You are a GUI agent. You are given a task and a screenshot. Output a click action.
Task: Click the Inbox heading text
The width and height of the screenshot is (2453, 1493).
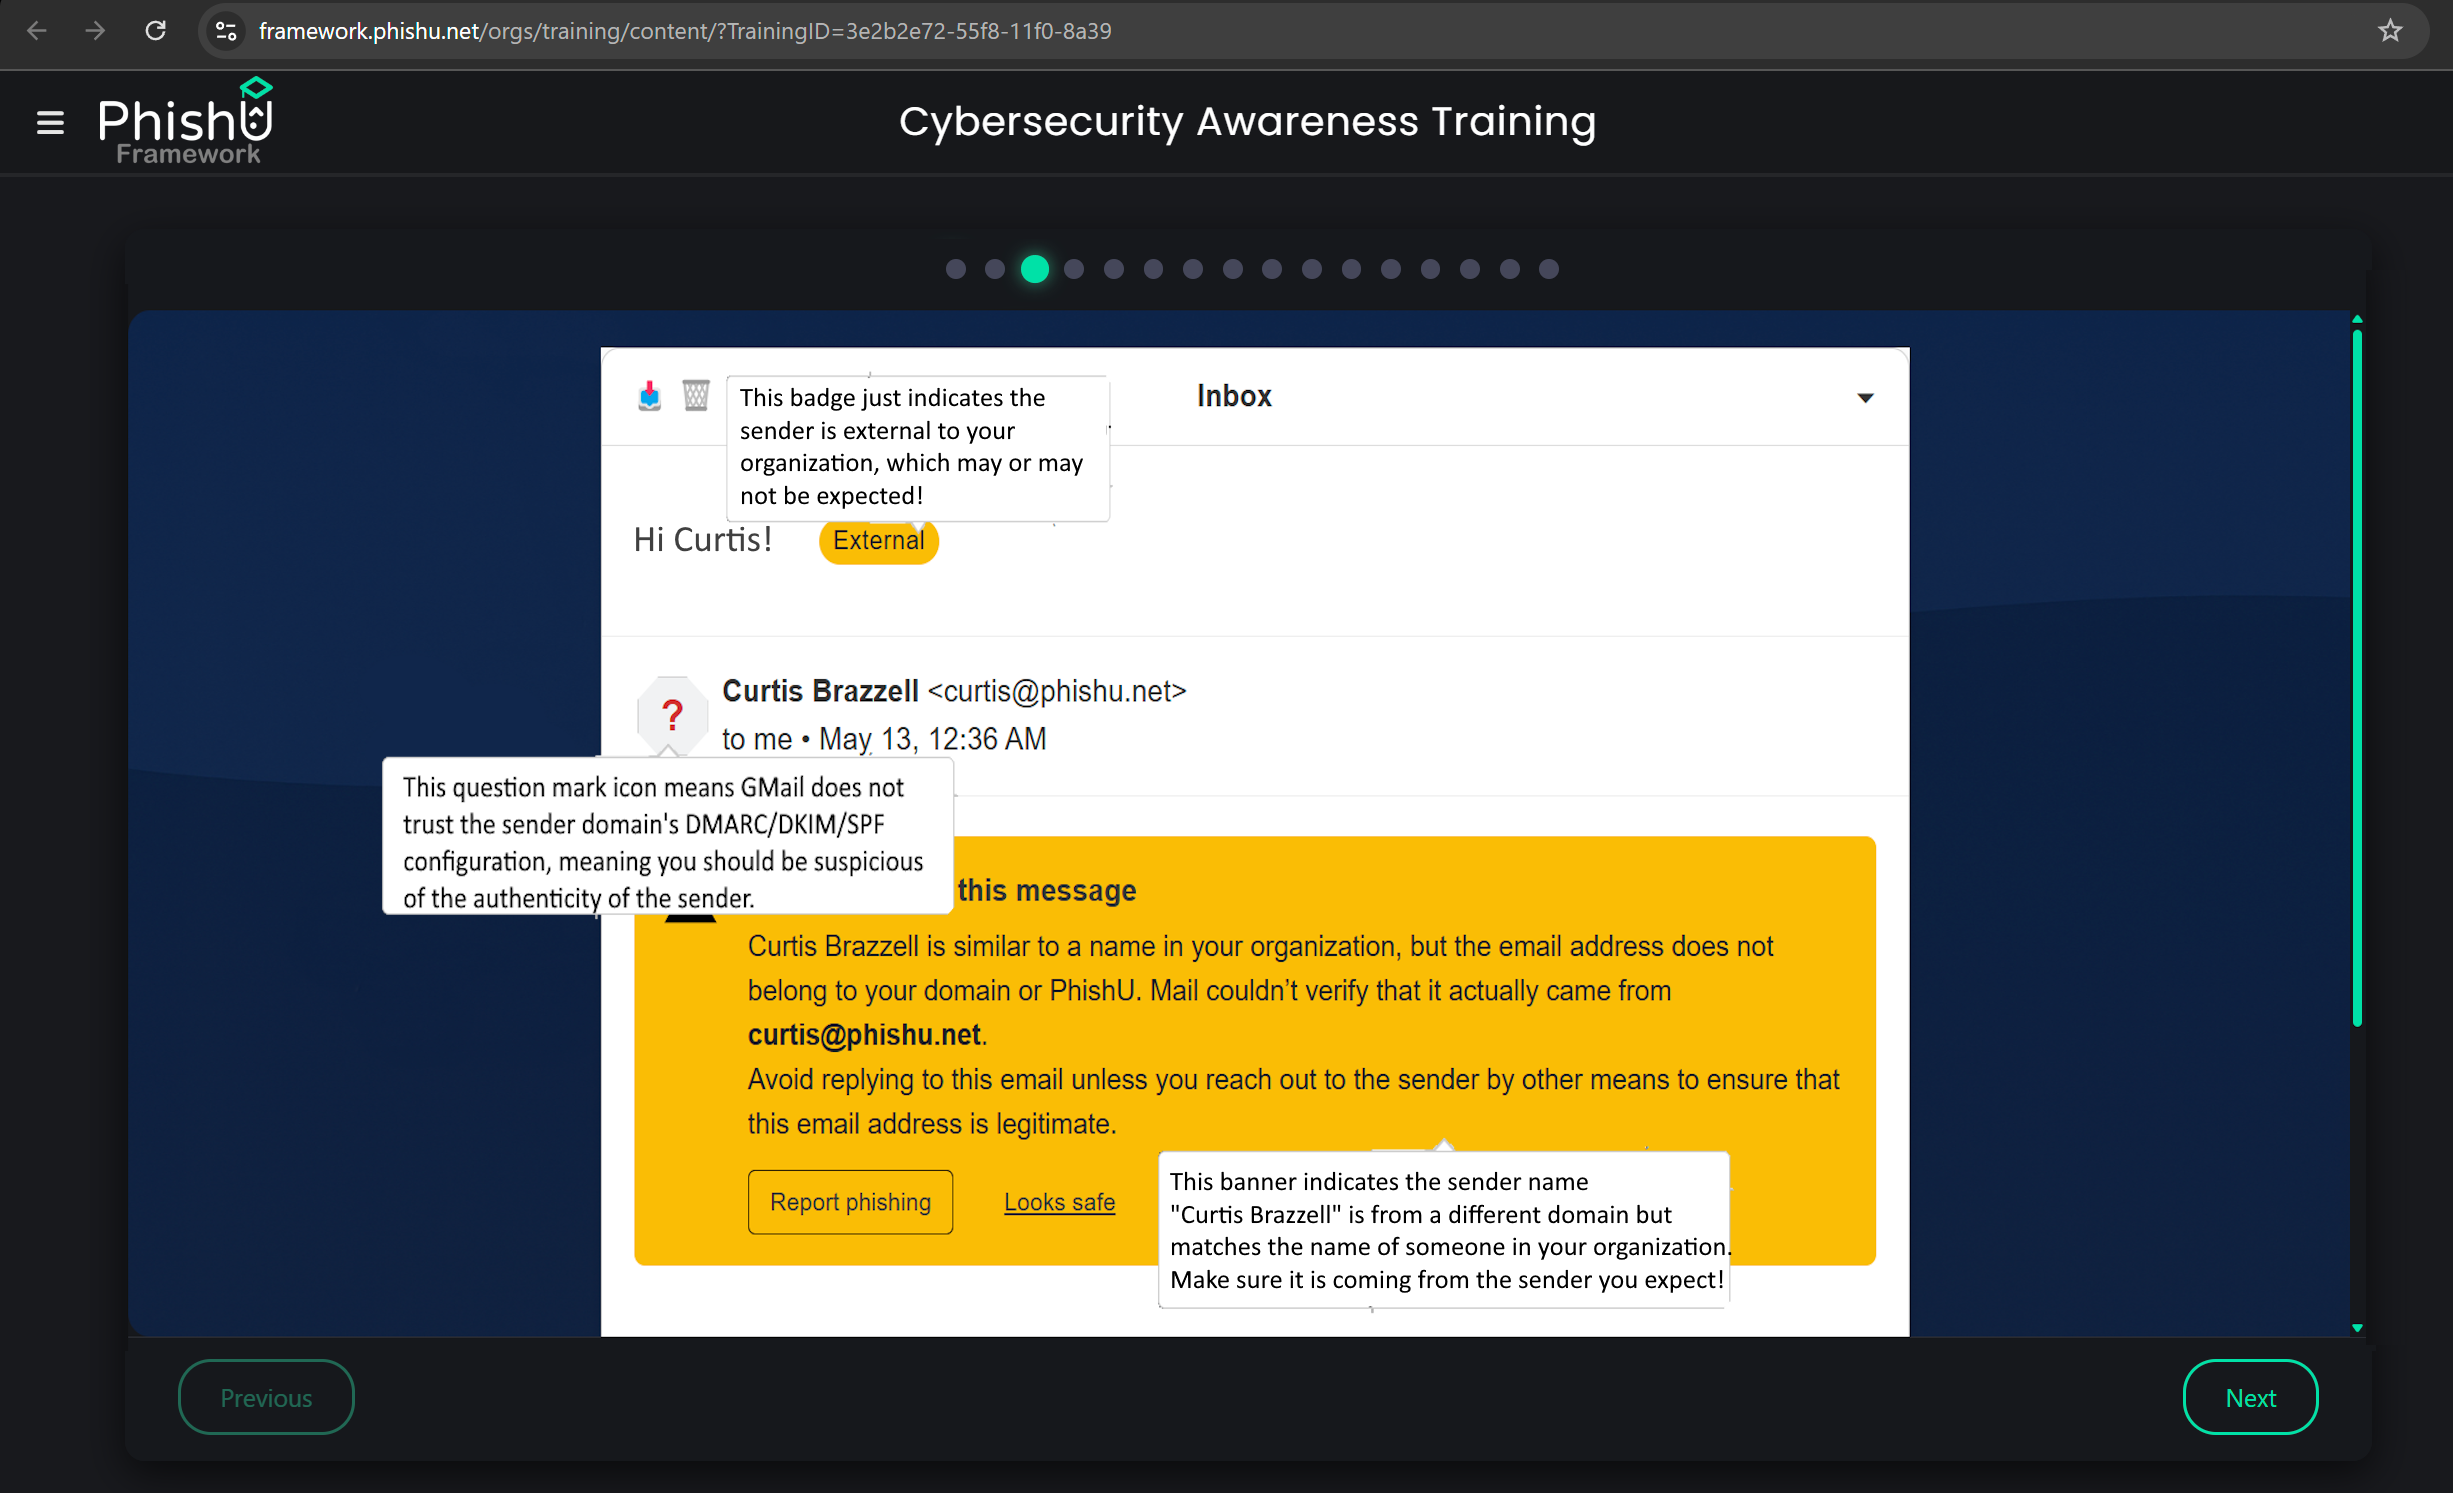pyautogui.click(x=1234, y=396)
